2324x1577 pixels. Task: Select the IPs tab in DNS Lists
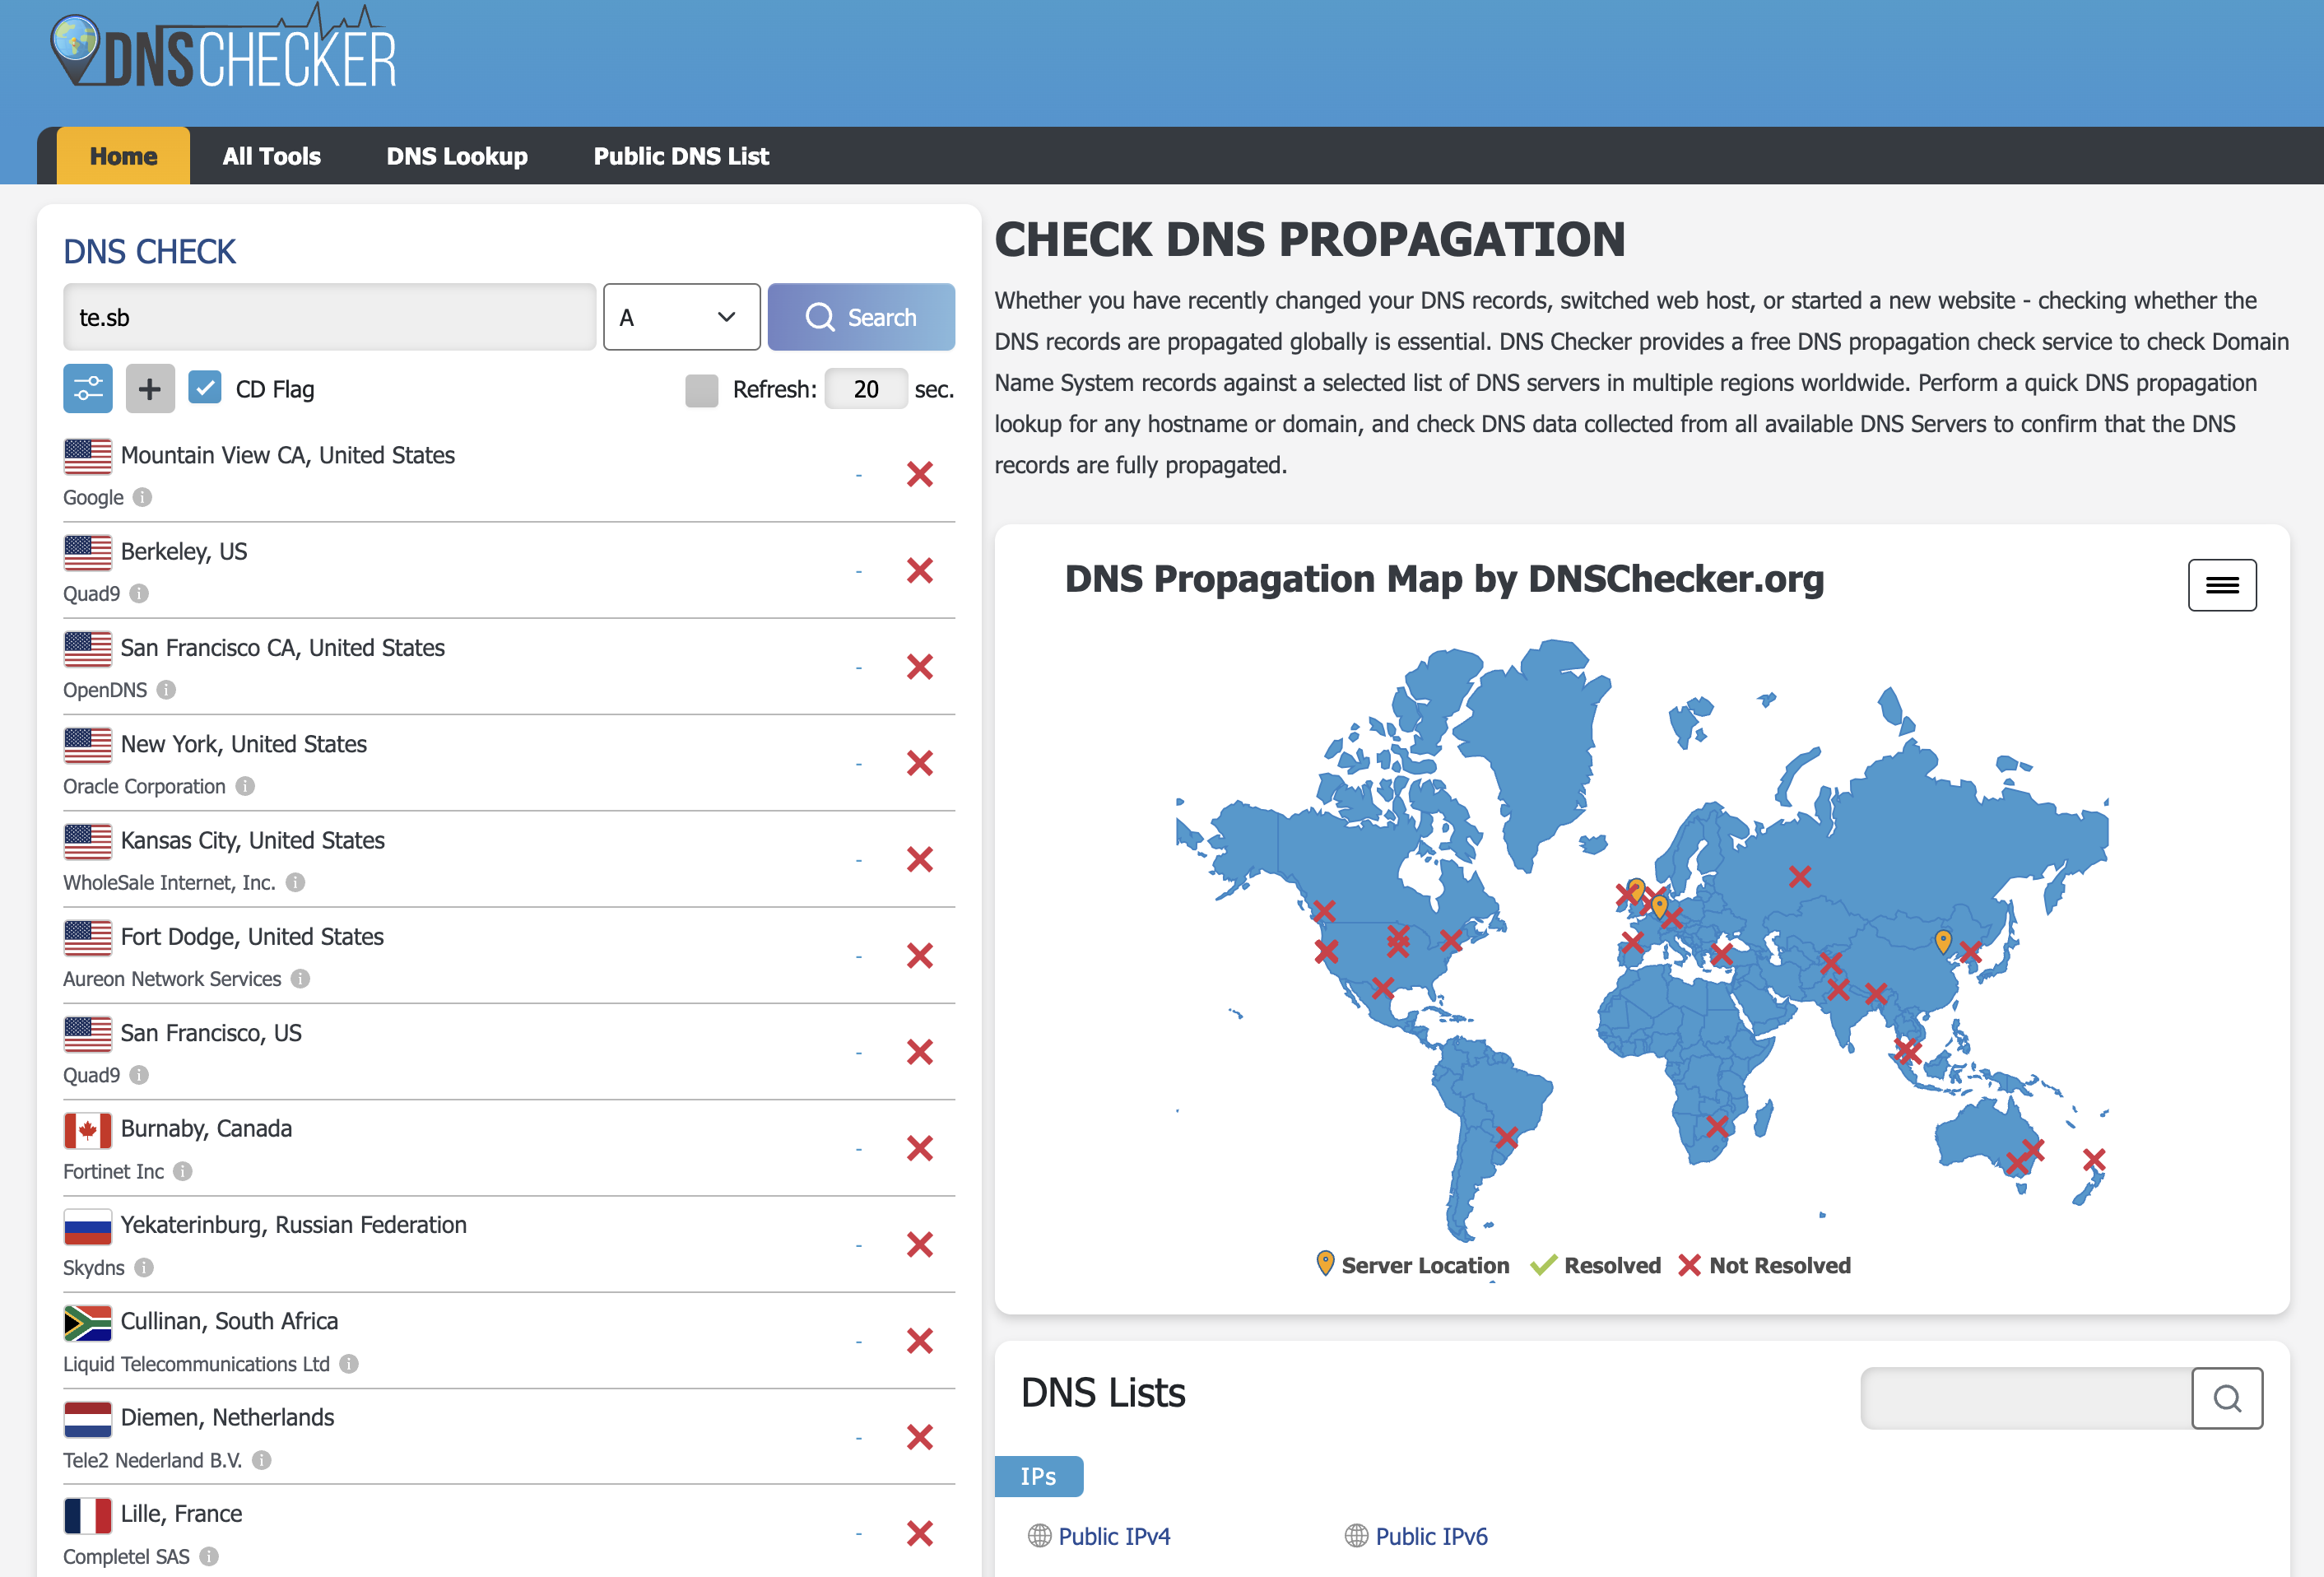1039,1476
